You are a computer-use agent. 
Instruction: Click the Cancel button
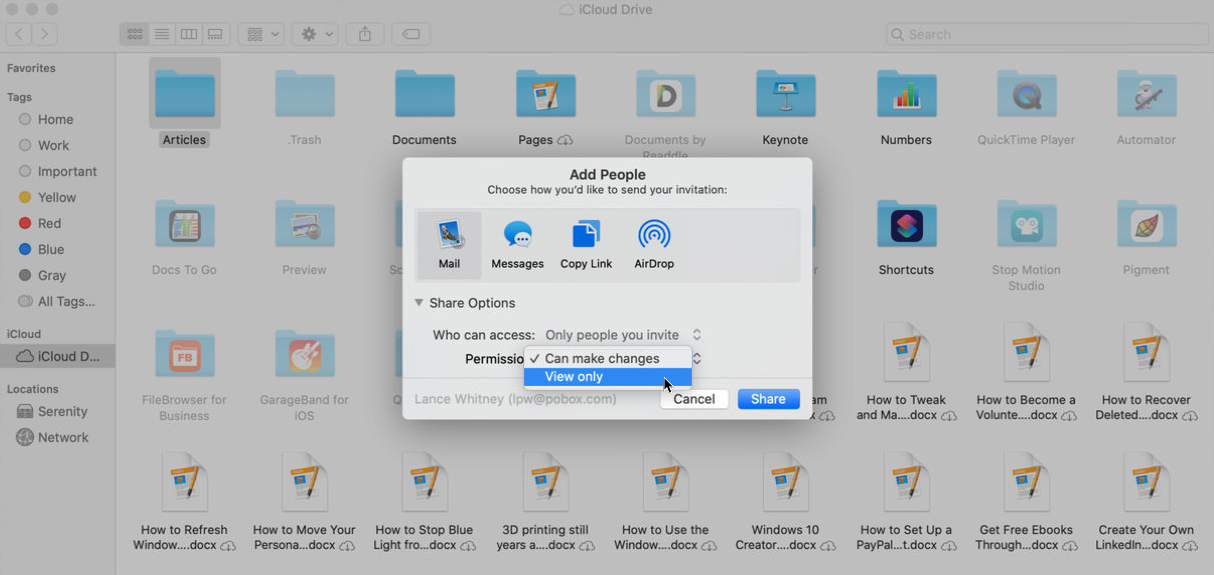(x=694, y=399)
